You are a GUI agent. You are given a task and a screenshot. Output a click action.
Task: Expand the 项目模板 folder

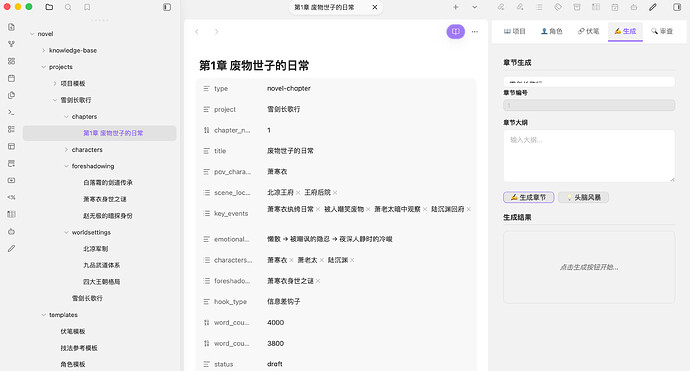(x=55, y=83)
